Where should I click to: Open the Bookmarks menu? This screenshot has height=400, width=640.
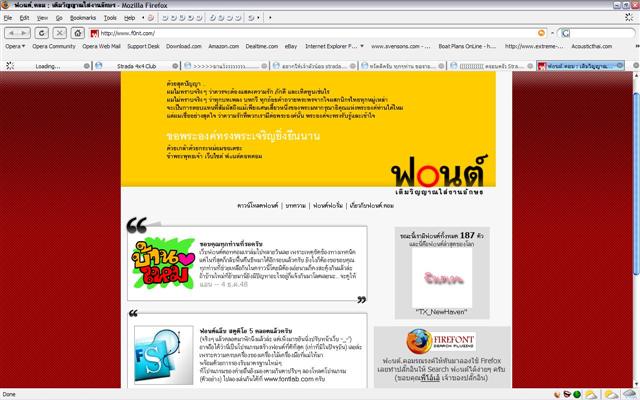point(81,18)
